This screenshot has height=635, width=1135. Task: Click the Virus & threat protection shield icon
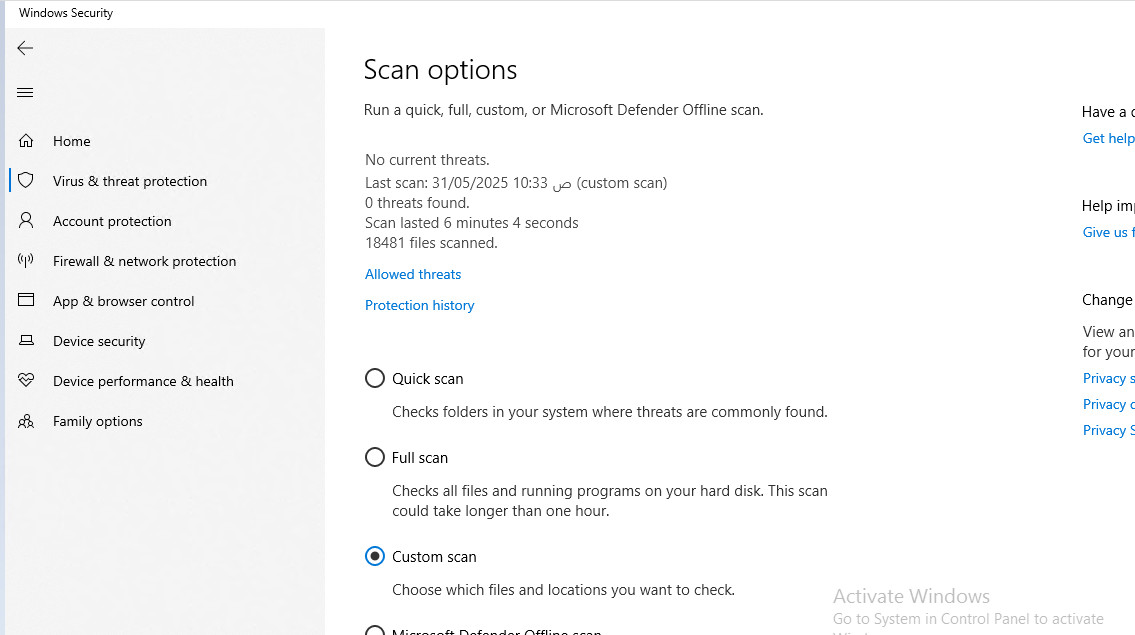pyautogui.click(x=26, y=180)
